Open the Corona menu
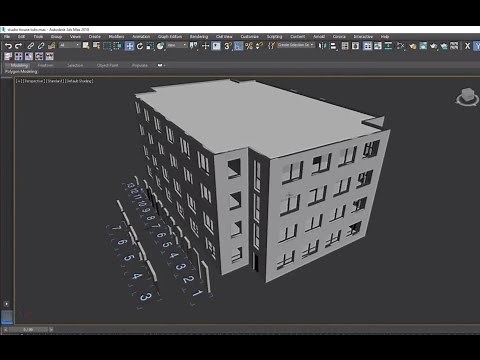 click(x=339, y=37)
